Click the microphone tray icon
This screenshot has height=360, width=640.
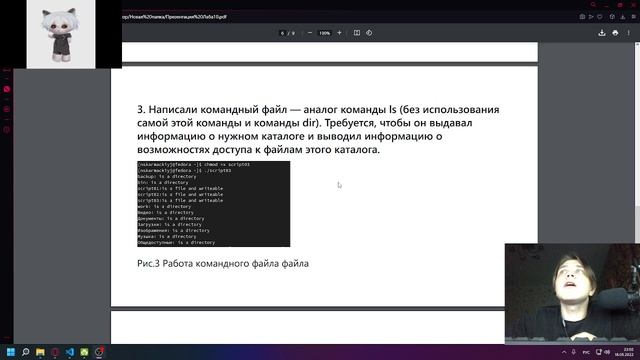pos(573,352)
